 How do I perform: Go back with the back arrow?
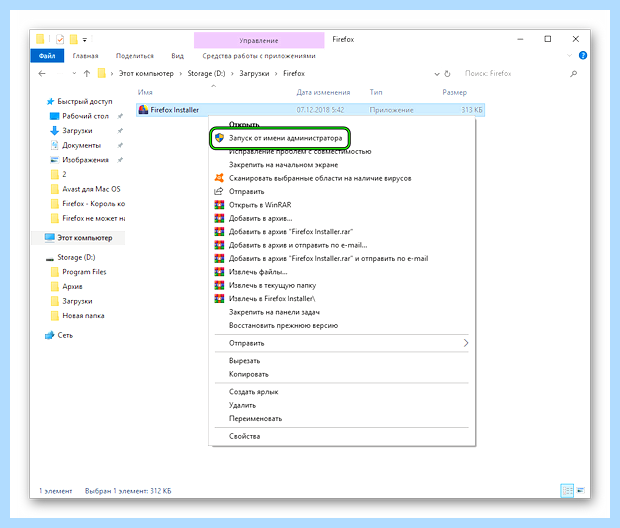click(x=42, y=74)
